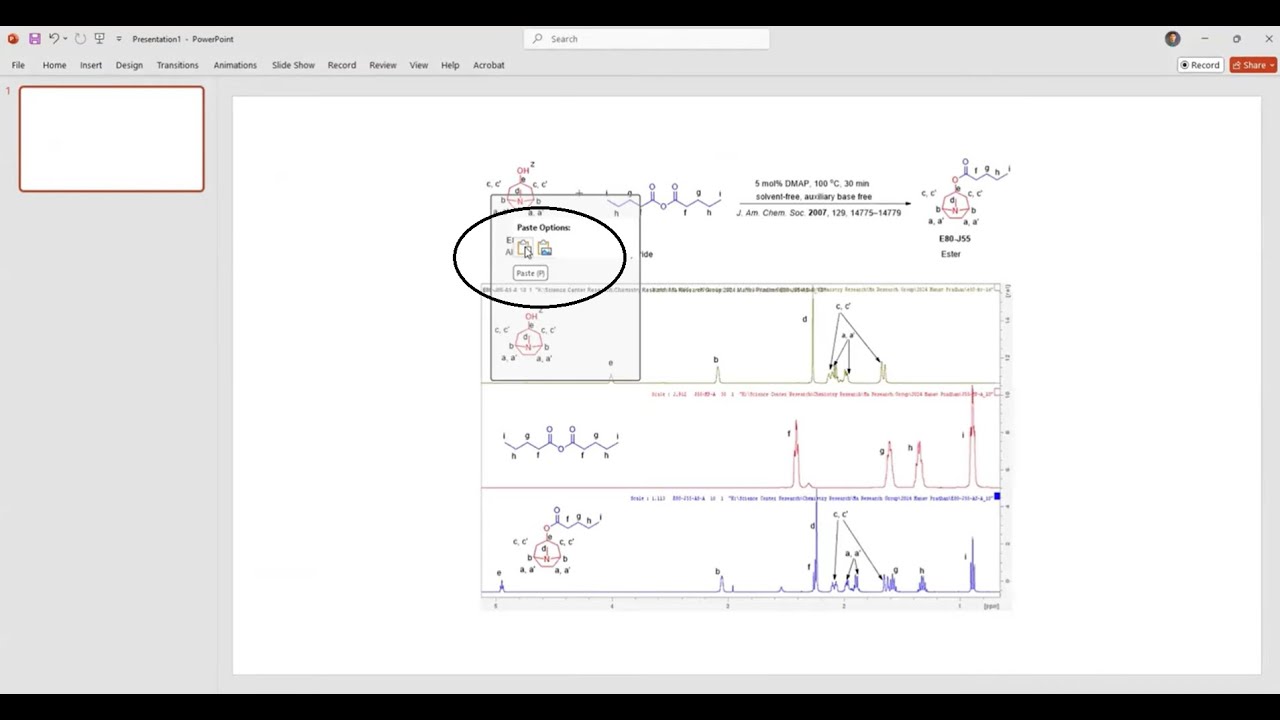Select the Transitions tab
The image size is (1280, 720).
tap(177, 65)
